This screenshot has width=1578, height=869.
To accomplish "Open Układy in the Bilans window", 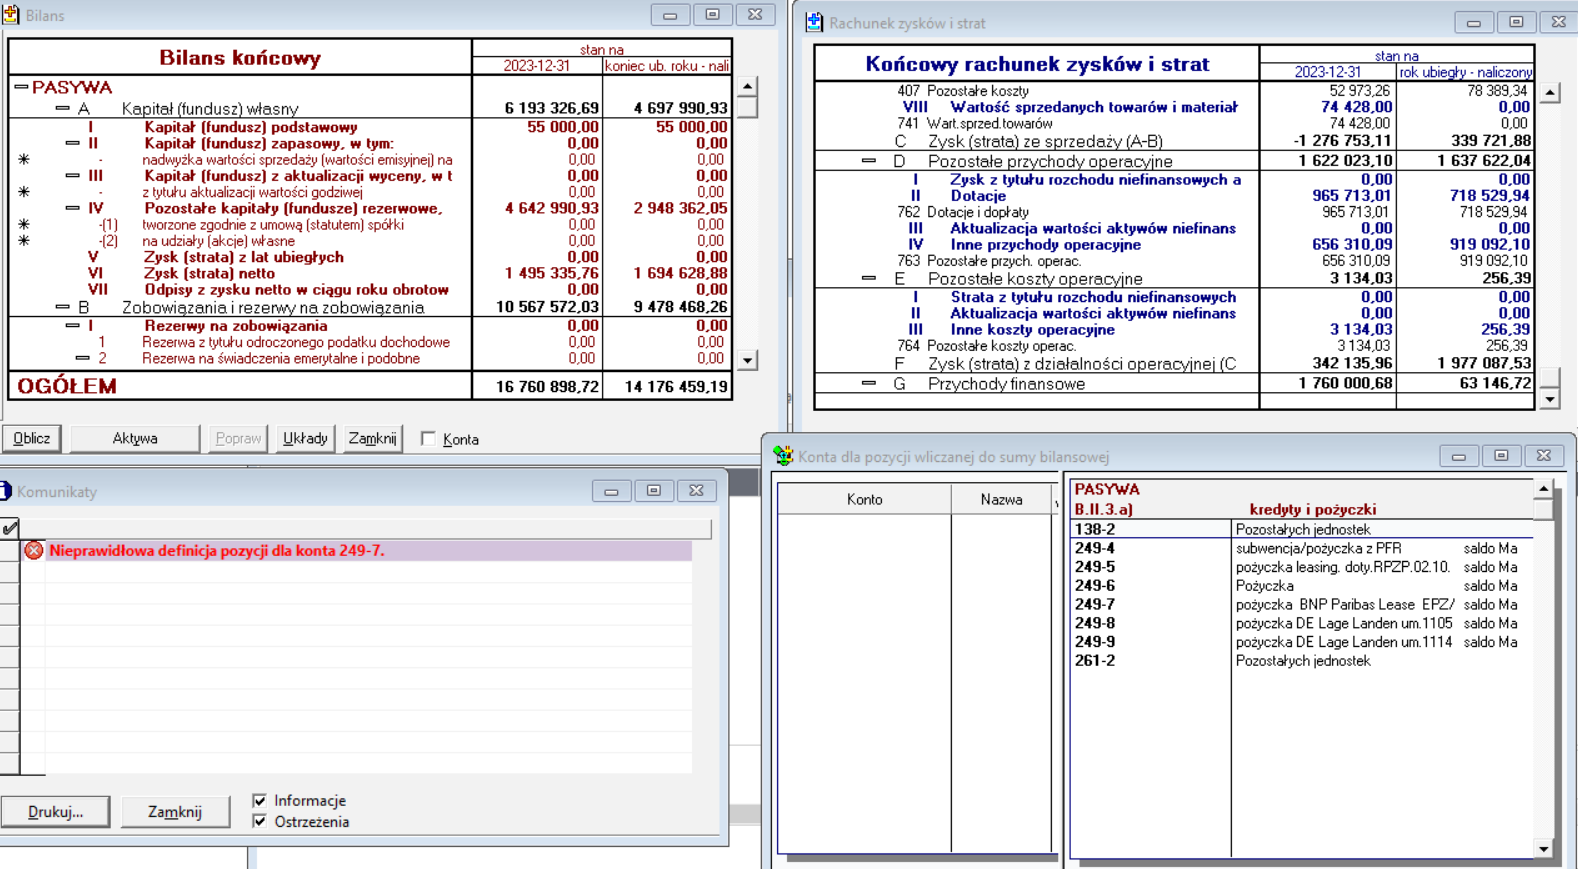I will 304,438.
